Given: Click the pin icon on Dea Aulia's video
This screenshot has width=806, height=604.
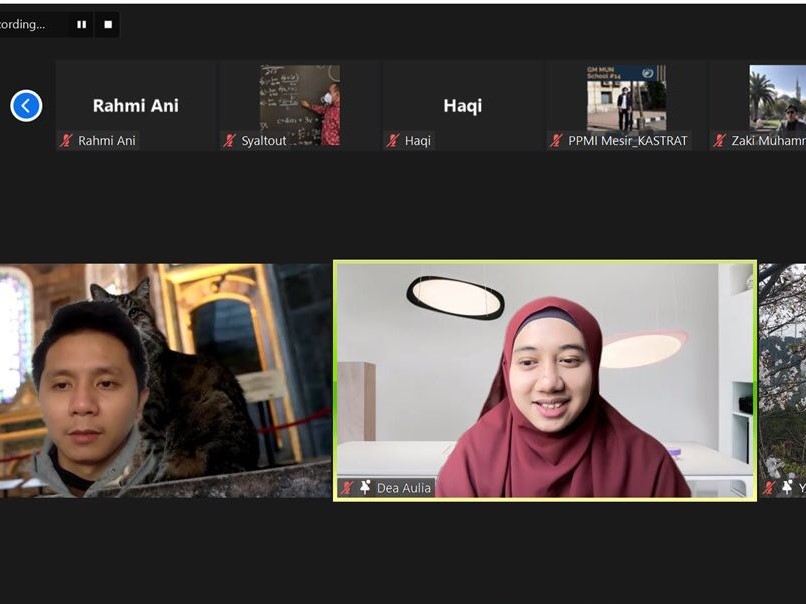Looking at the screenshot, I should pyautogui.click(x=366, y=488).
